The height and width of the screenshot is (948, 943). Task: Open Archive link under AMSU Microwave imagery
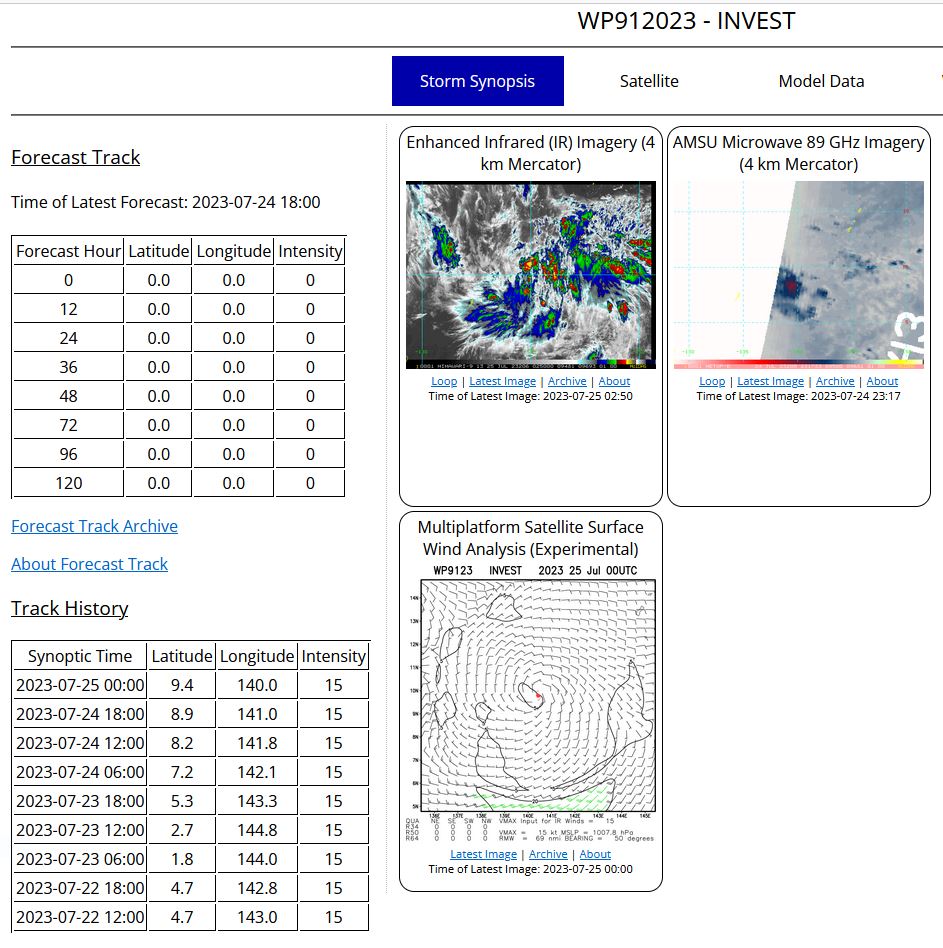(x=835, y=381)
